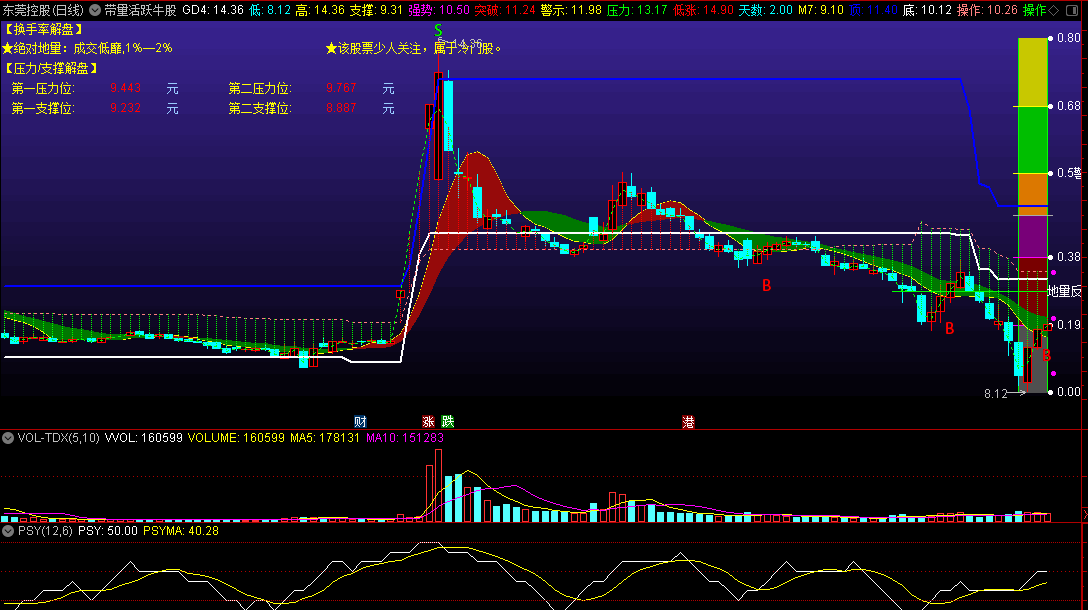
Task: Click the 天数: 2.00 value
Action: coord(765,10)
